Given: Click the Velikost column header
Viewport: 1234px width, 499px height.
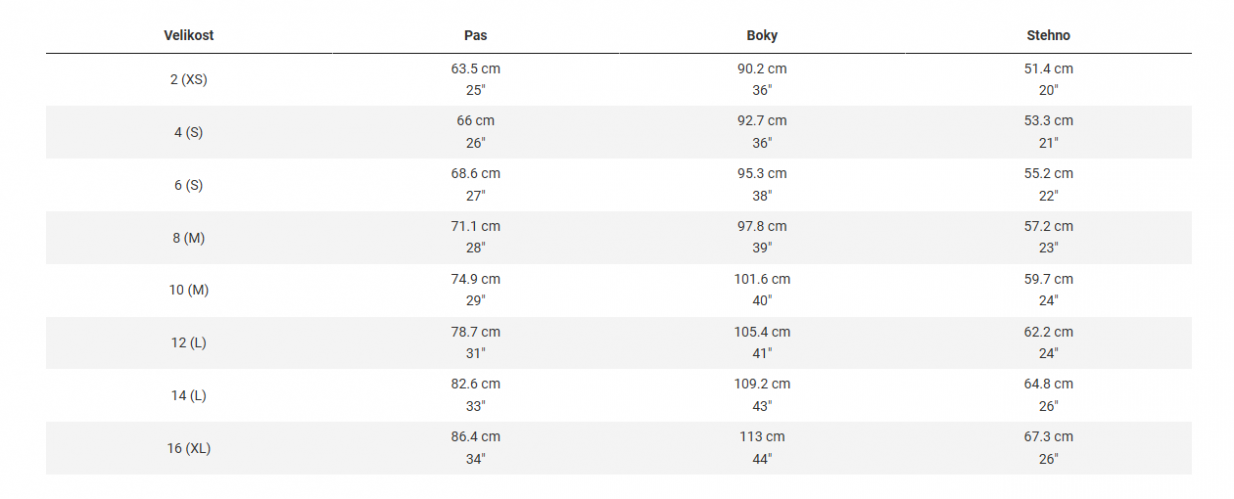Looking at the screenshot, I should pyautogui.click(x=189, y=35).
